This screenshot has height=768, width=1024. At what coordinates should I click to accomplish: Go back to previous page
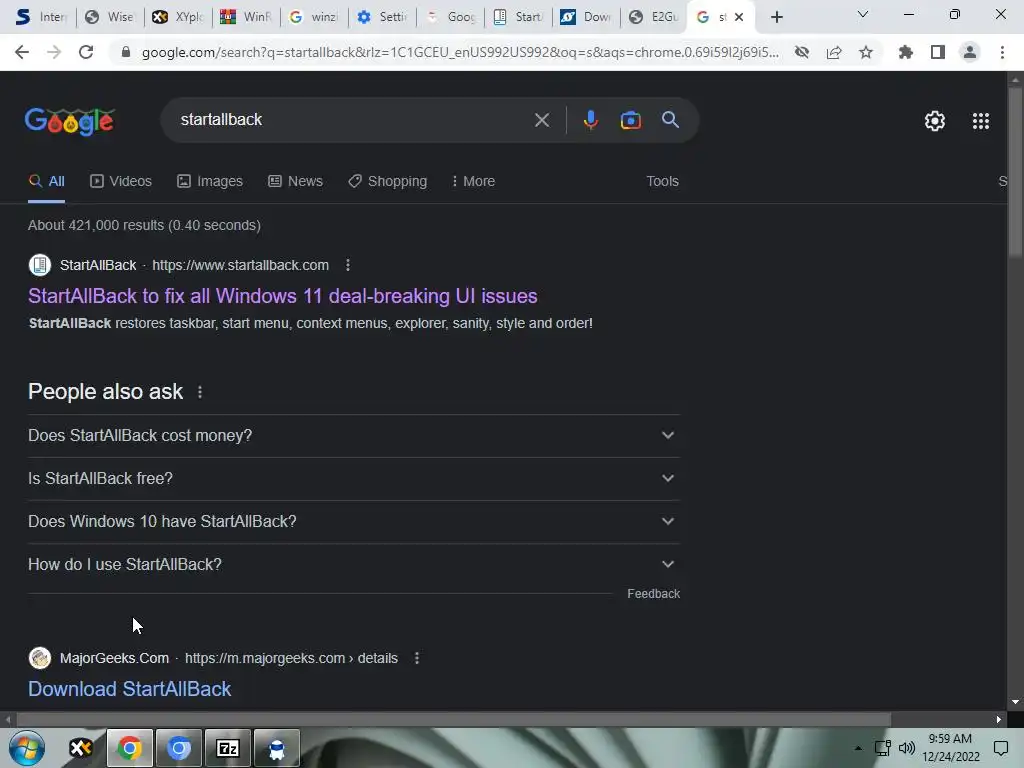pyautogui.click(x=22, y=52)
